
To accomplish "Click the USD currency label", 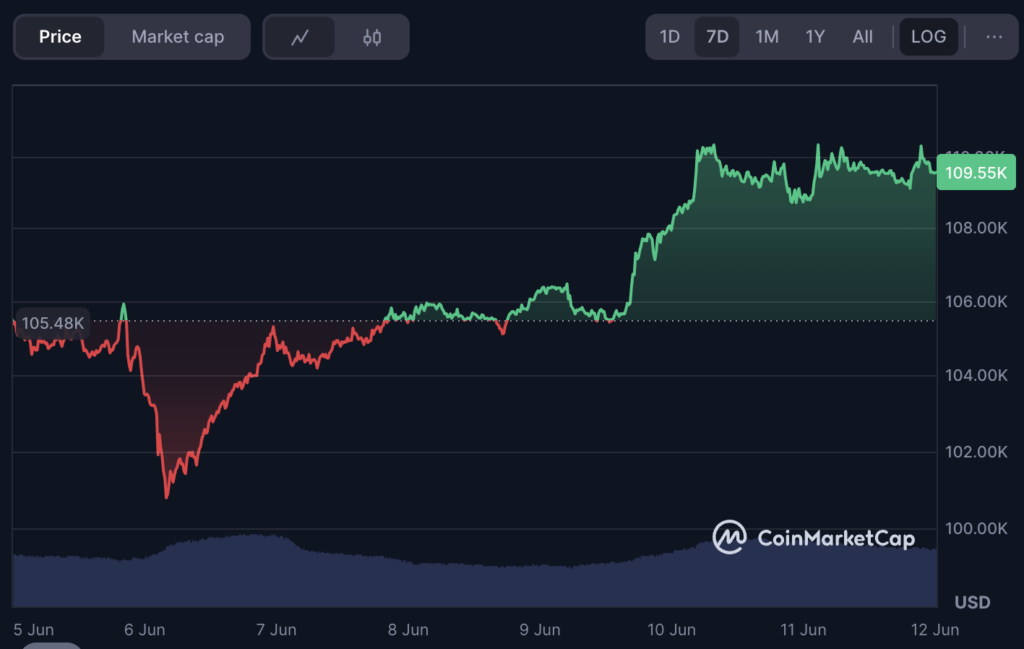I will 972,602.
